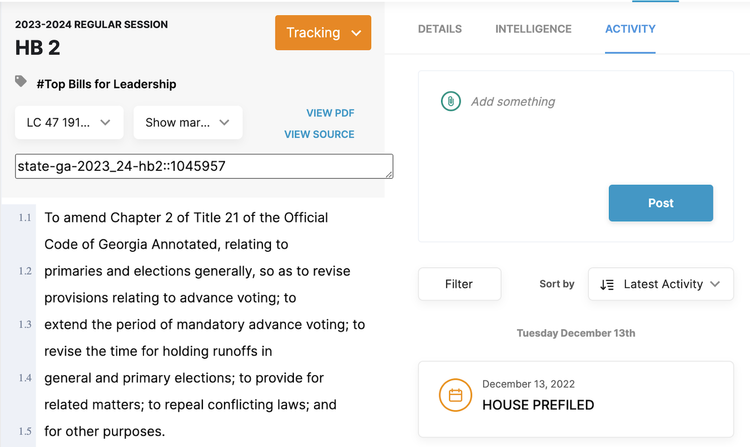750x447 pixels.
Task: Switch to the Intelligence tab
Action: pyautogui.click(x=533, y=29)
